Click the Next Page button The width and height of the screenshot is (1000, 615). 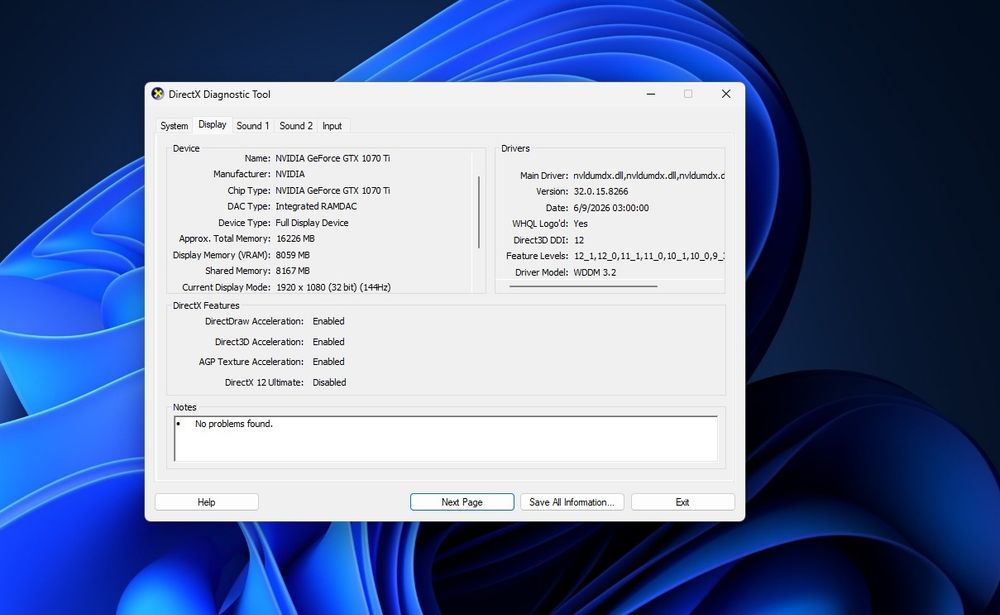click(462, 502)
